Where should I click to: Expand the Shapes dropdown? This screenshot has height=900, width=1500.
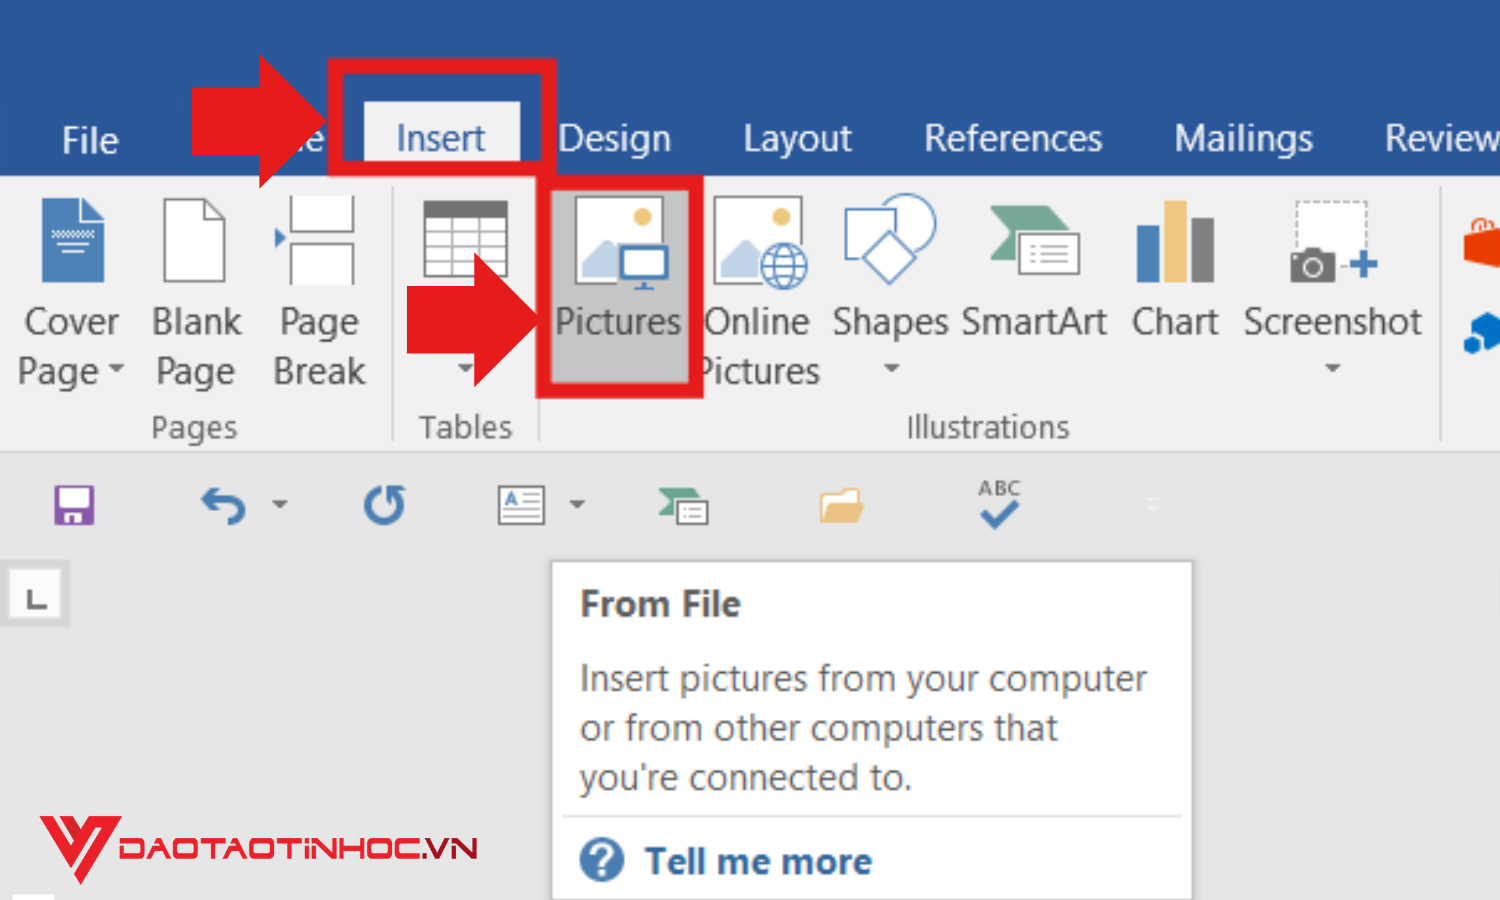[891, 368]
